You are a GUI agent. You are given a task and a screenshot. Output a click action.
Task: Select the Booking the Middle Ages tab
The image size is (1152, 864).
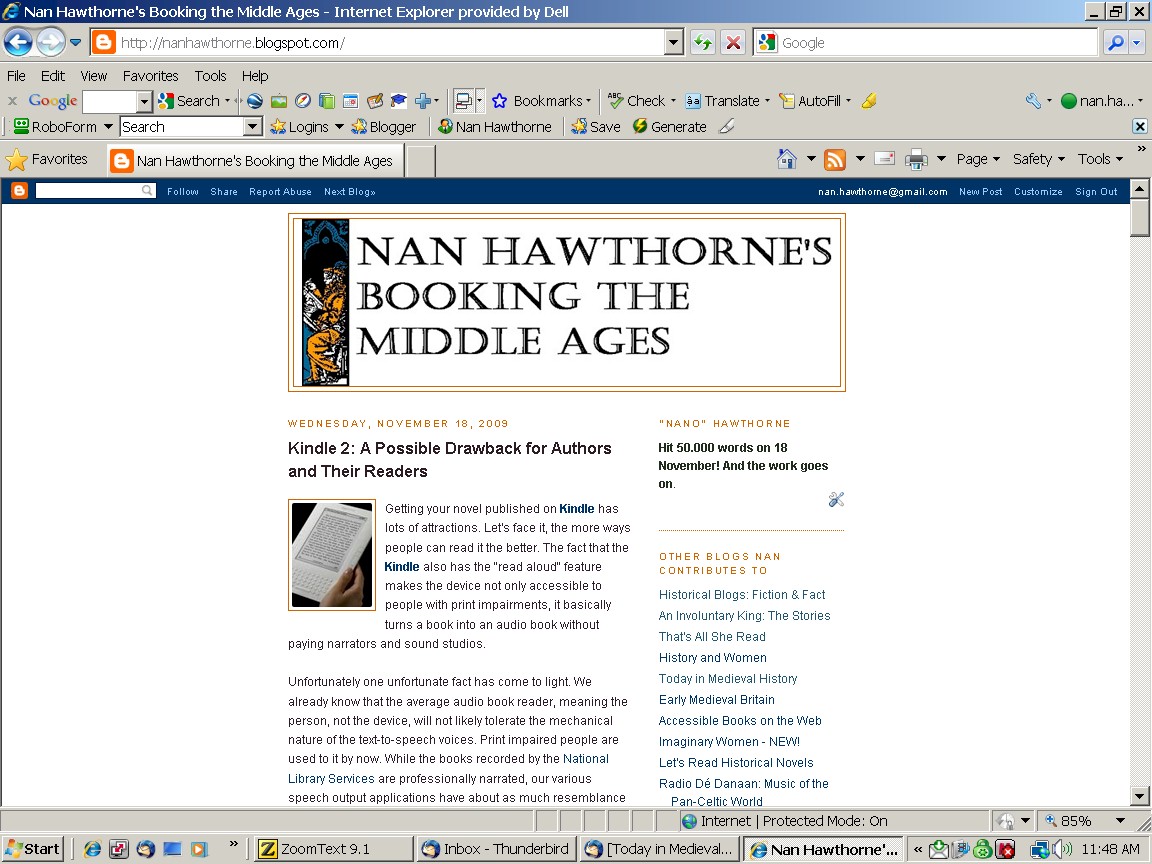(256, 160)
